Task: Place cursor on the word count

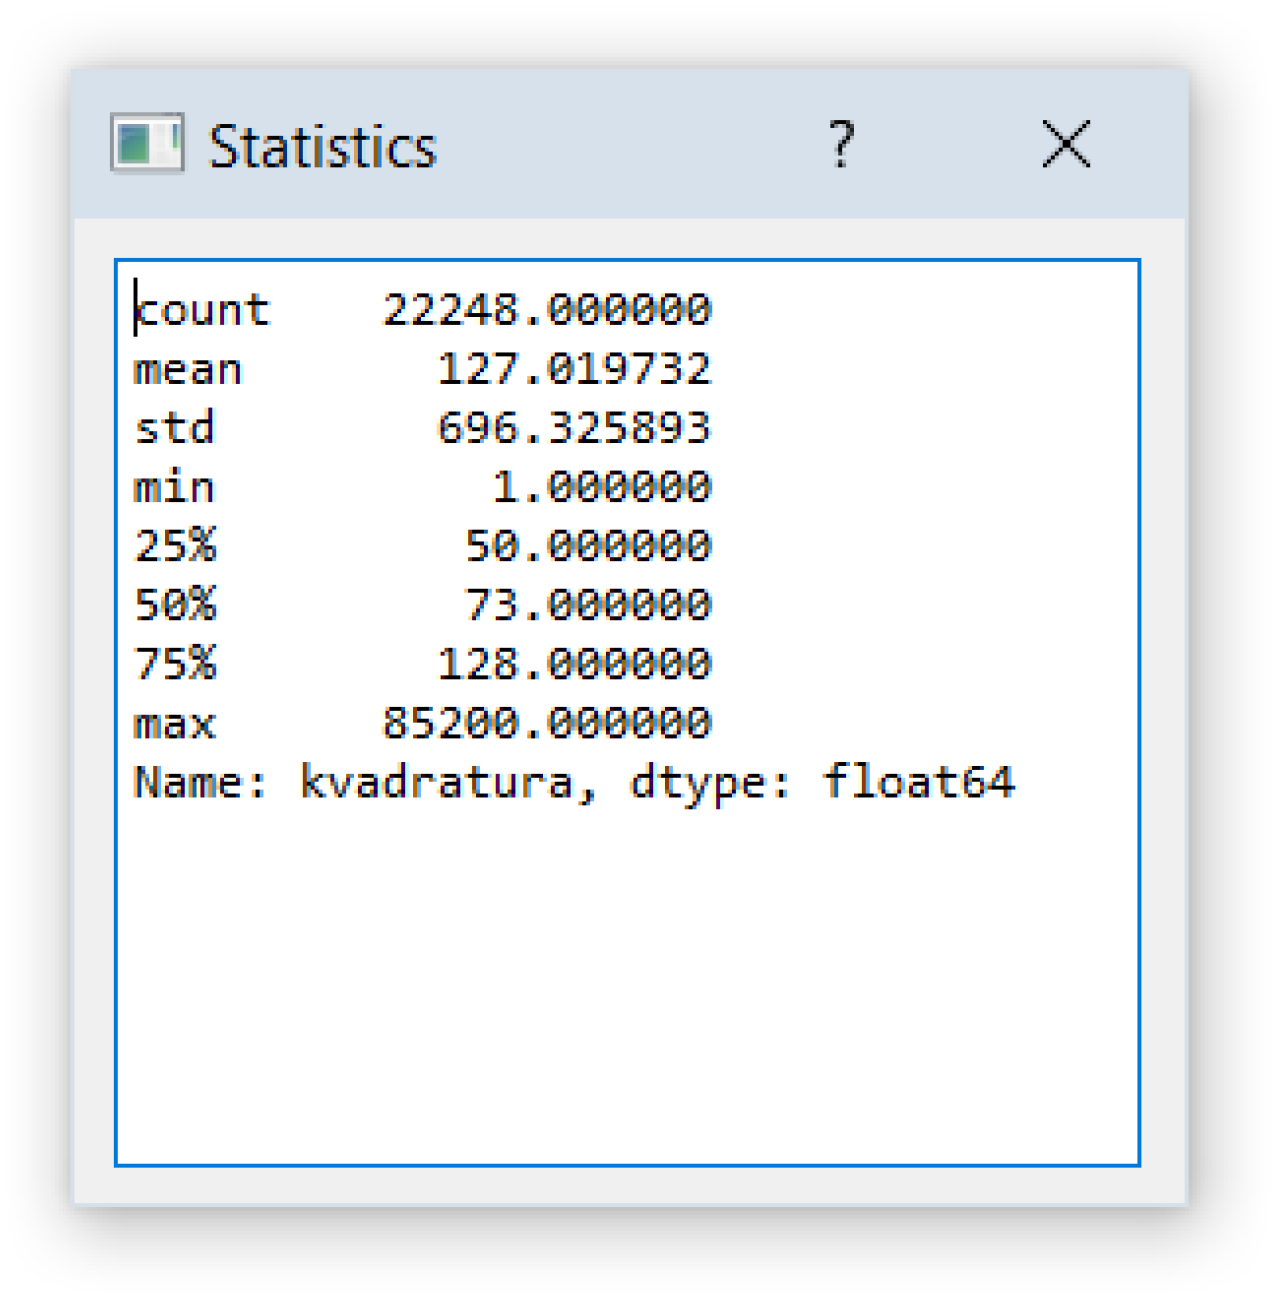Action: [x=203, y=310]
